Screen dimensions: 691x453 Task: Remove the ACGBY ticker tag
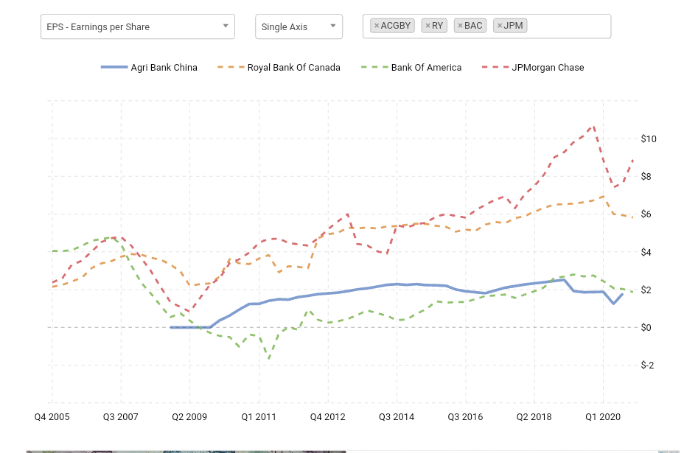[376, 26]
